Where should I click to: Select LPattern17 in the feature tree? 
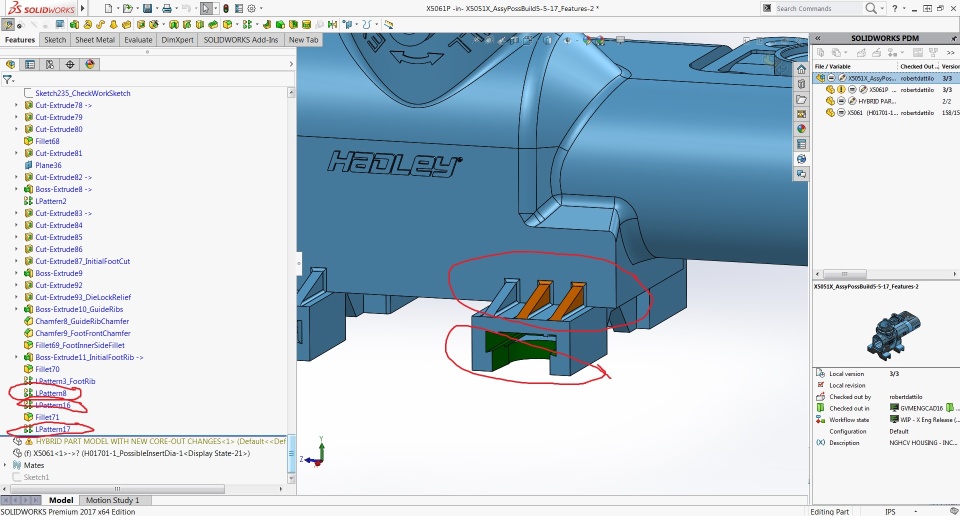pos(53,429)
